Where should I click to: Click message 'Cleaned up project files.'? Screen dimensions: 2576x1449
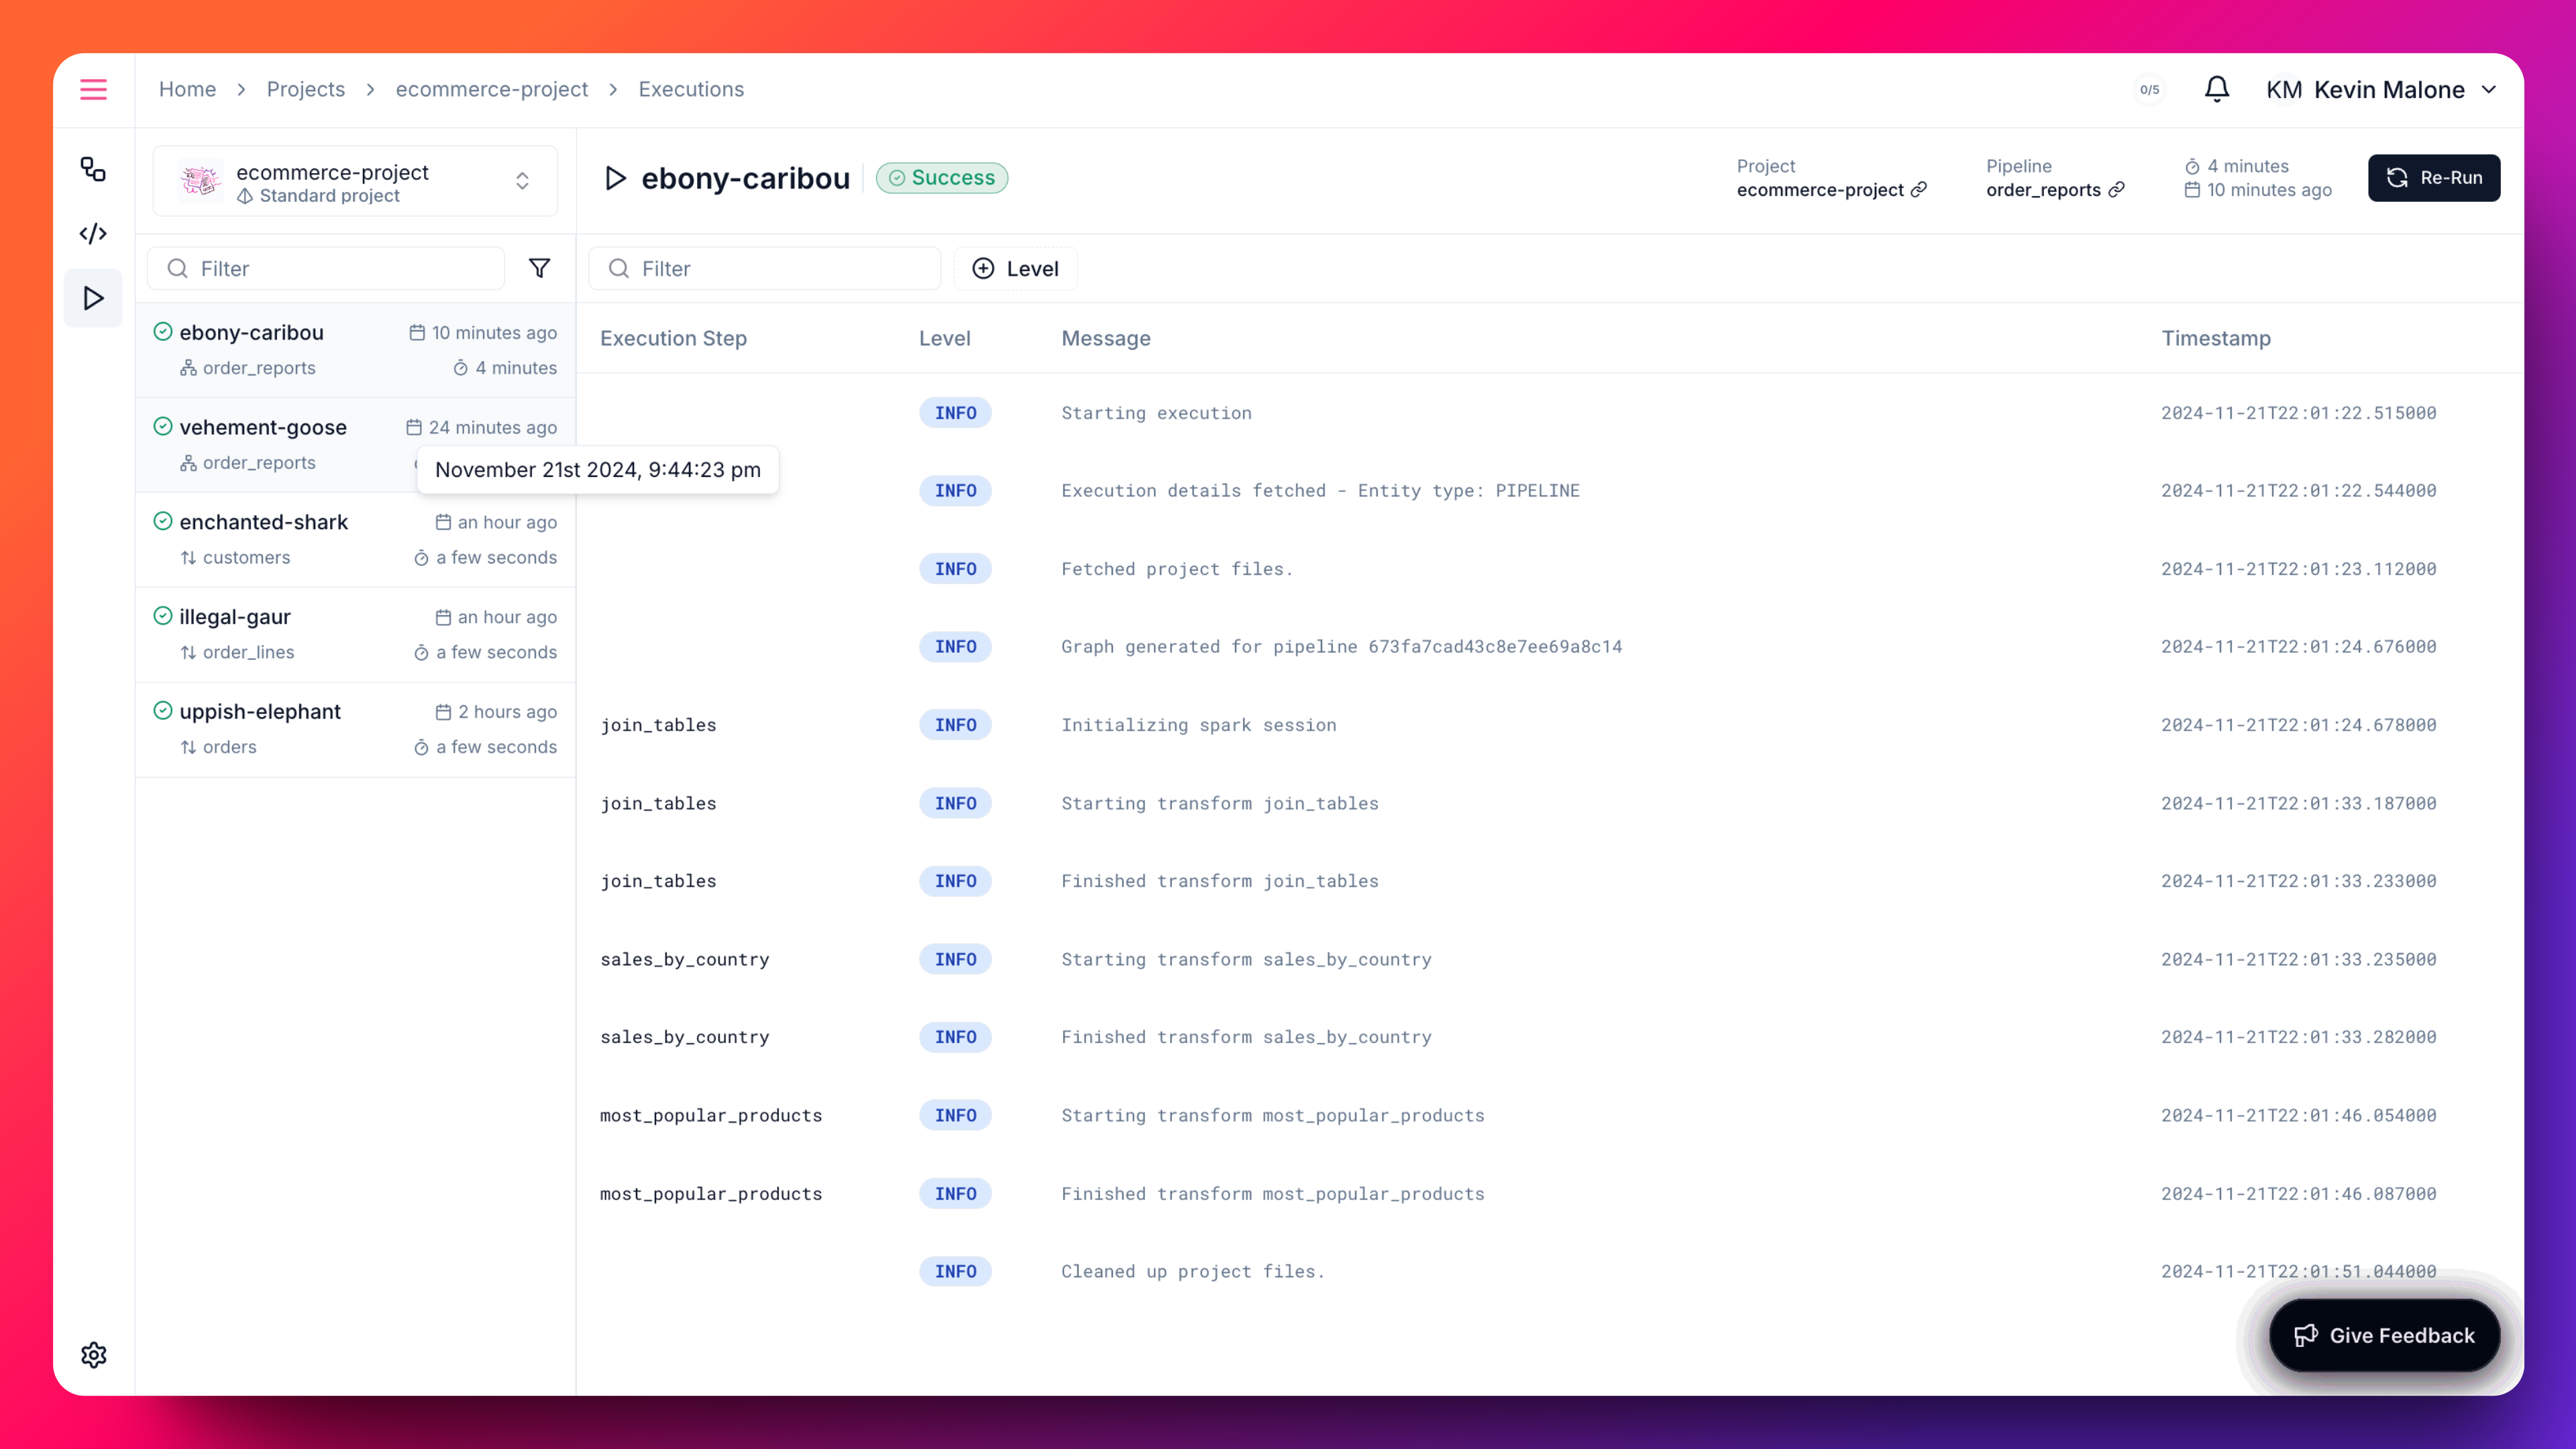tap(1192, 1271)
